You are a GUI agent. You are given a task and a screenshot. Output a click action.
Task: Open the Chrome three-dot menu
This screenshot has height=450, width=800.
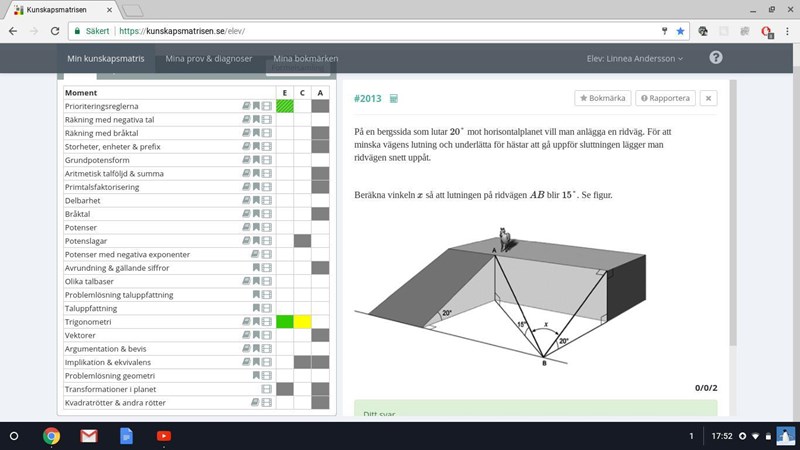[785, 31]
